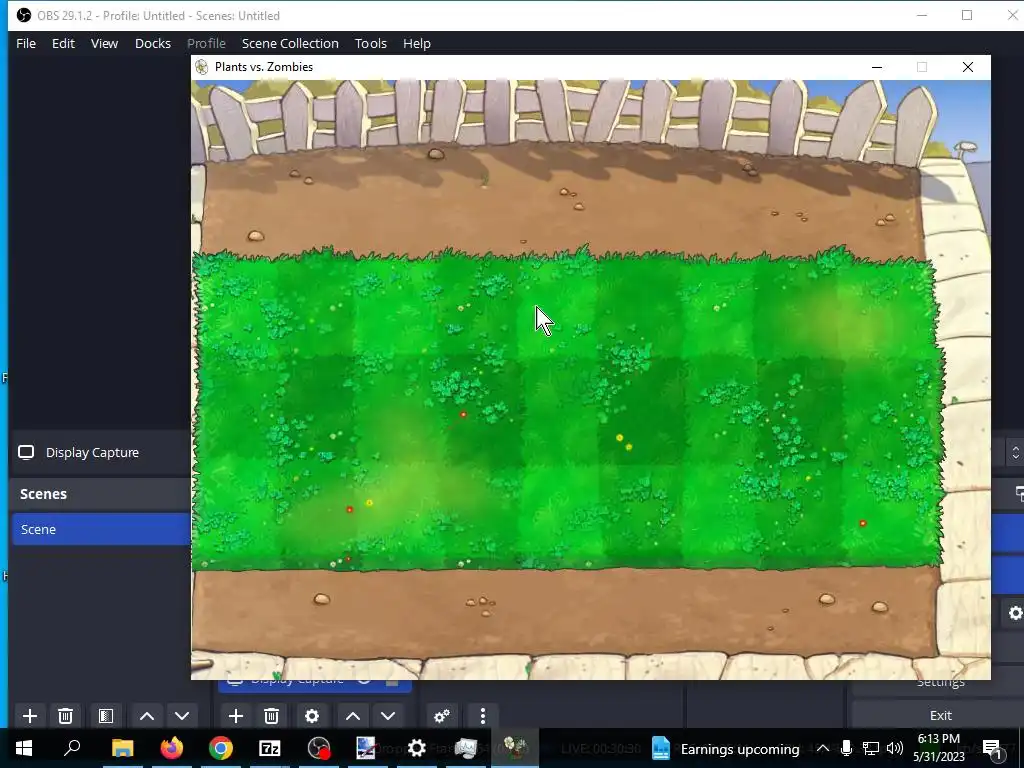Open source properties gear icon
The width and height of the screenshot is (1024, 768).
312,716
